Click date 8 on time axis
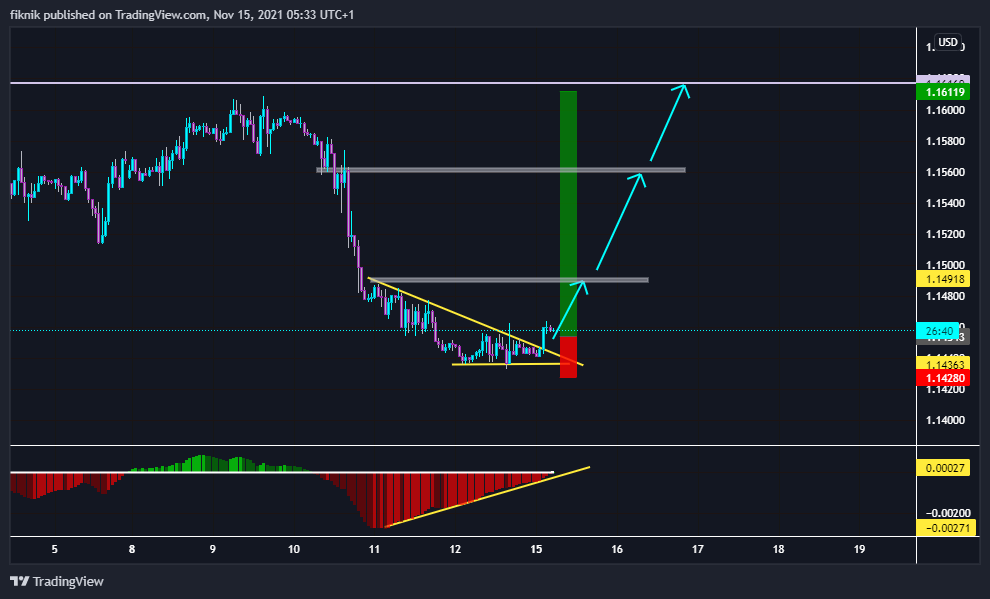The height and width of the screenshot is (599, 990). click(x=132, y=549)
